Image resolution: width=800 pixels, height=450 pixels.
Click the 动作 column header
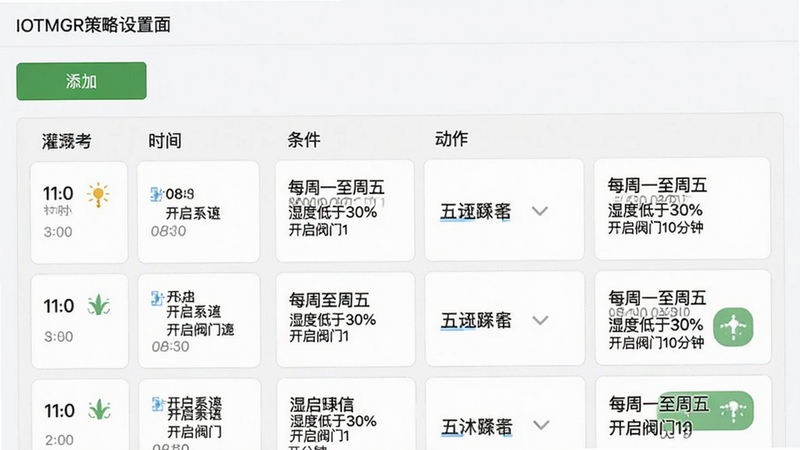click(451, 138)
